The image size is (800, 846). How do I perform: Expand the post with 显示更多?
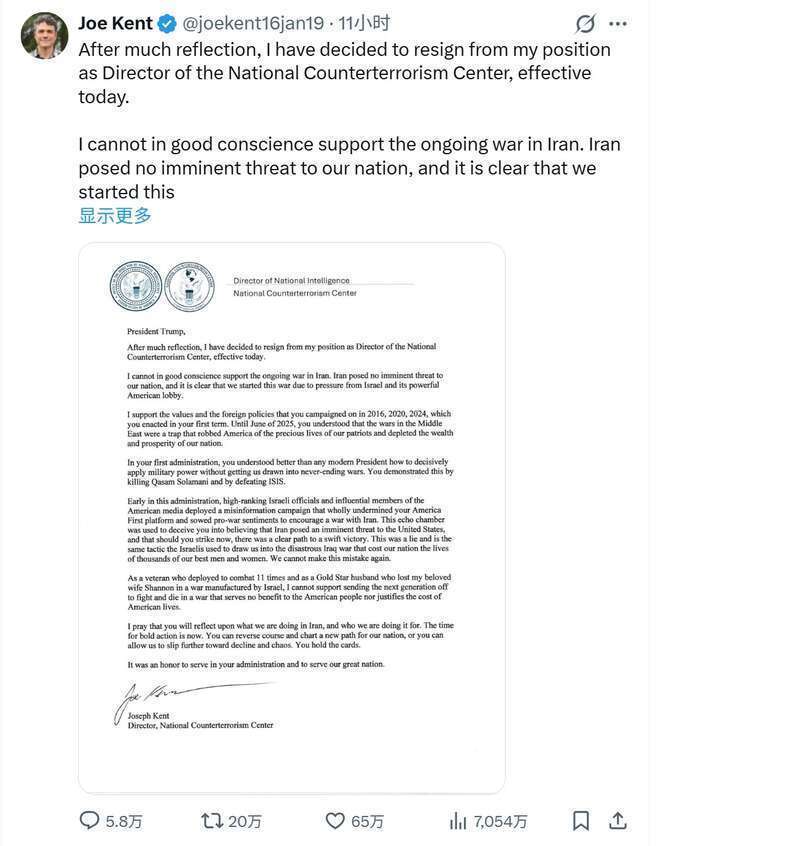coord(115,216)
